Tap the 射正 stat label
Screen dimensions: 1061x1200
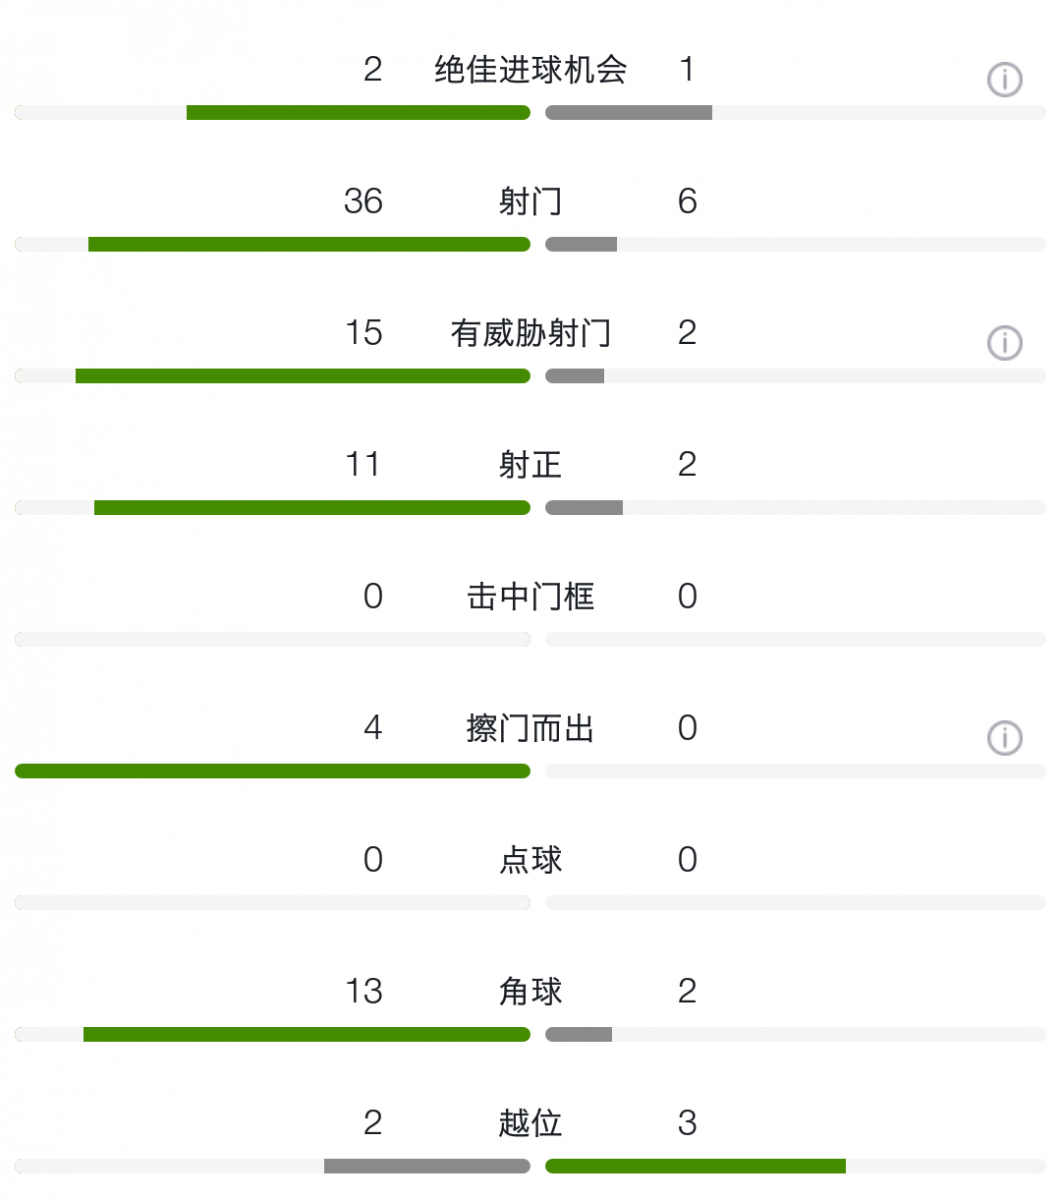530,465
